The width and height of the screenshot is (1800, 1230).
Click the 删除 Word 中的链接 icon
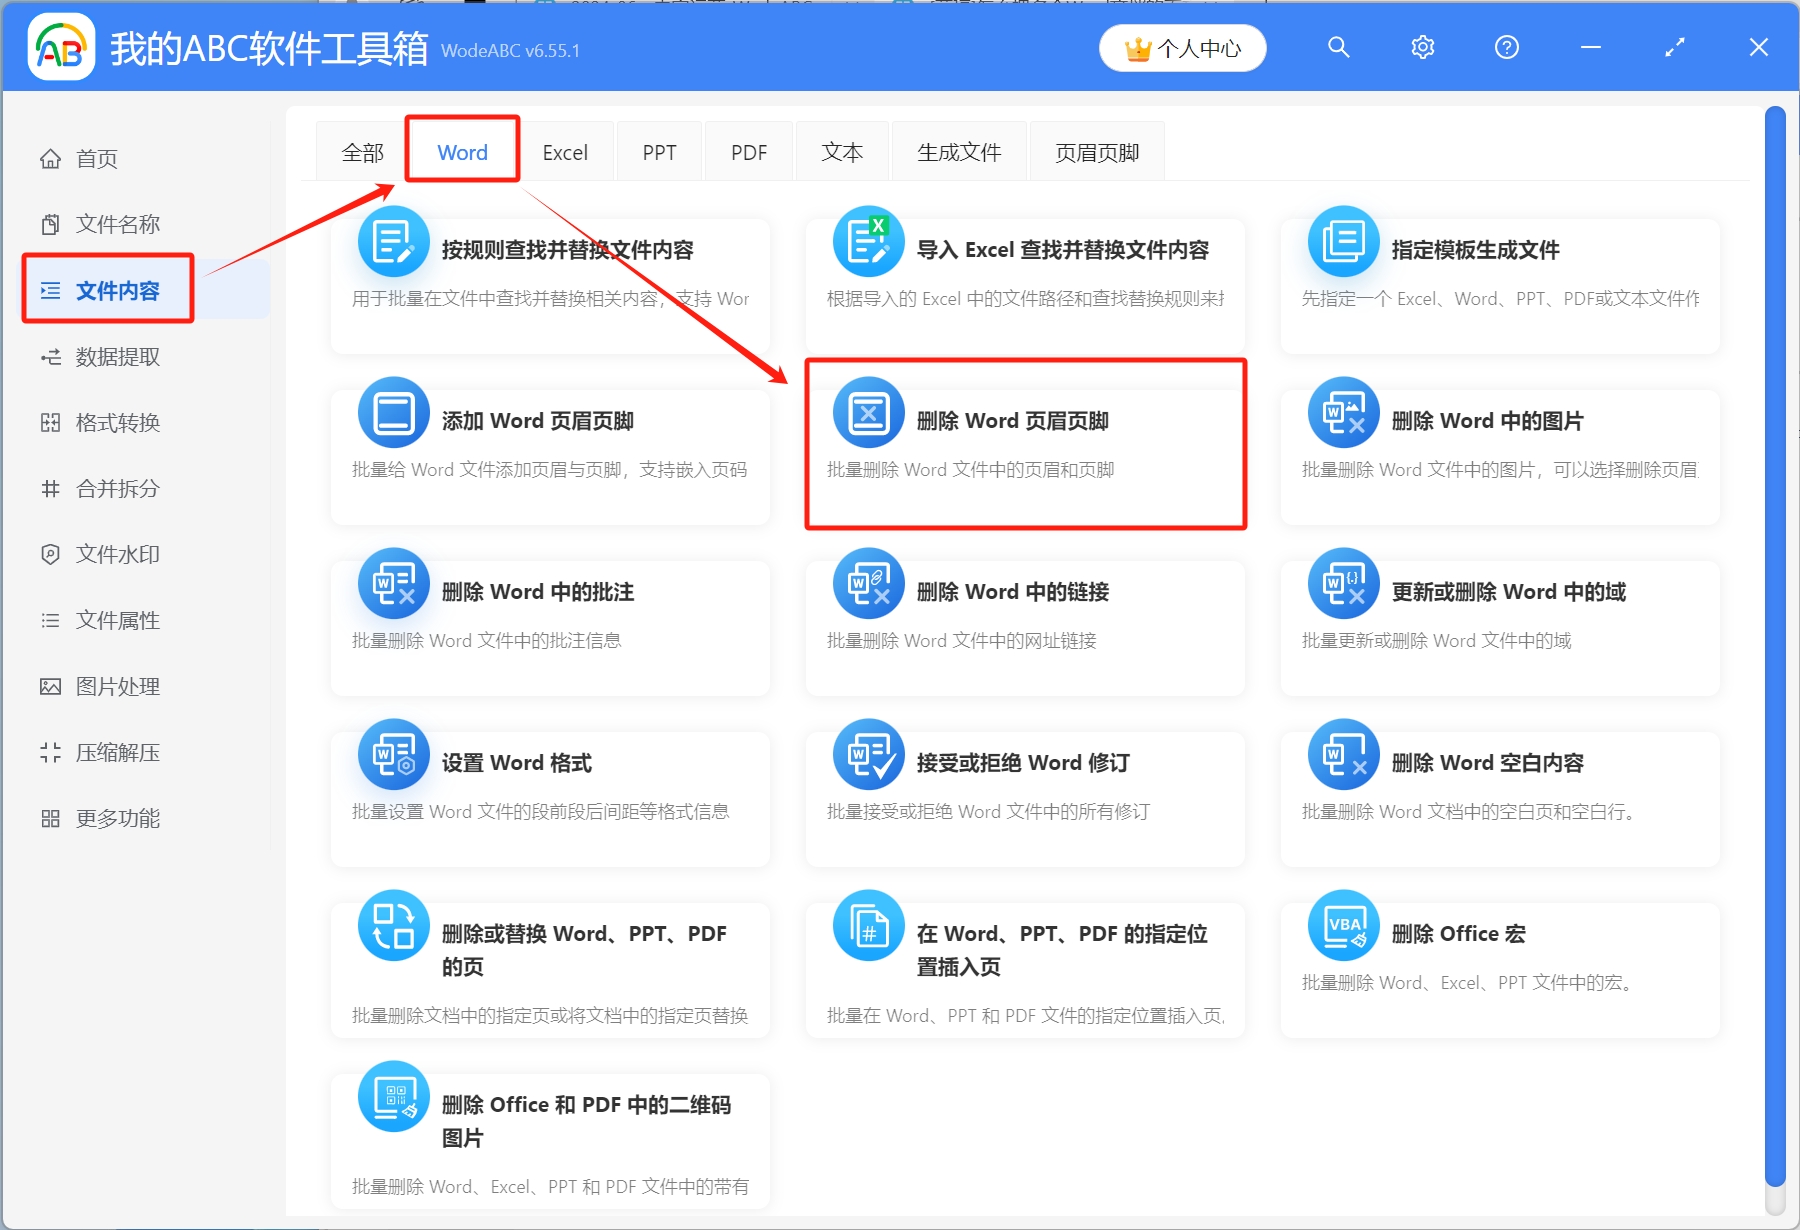tap(868, 583)
